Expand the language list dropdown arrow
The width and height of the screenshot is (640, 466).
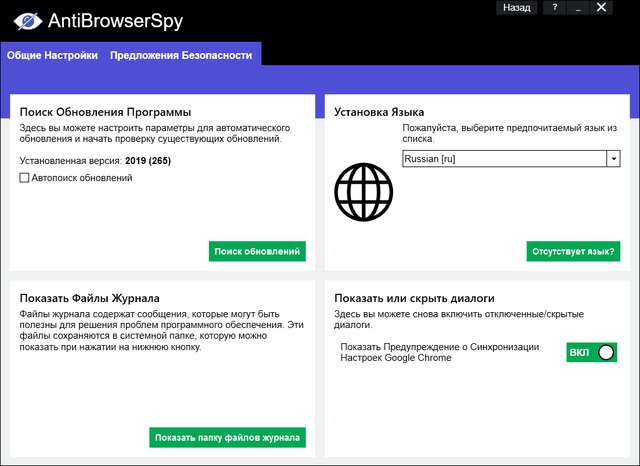613,159
